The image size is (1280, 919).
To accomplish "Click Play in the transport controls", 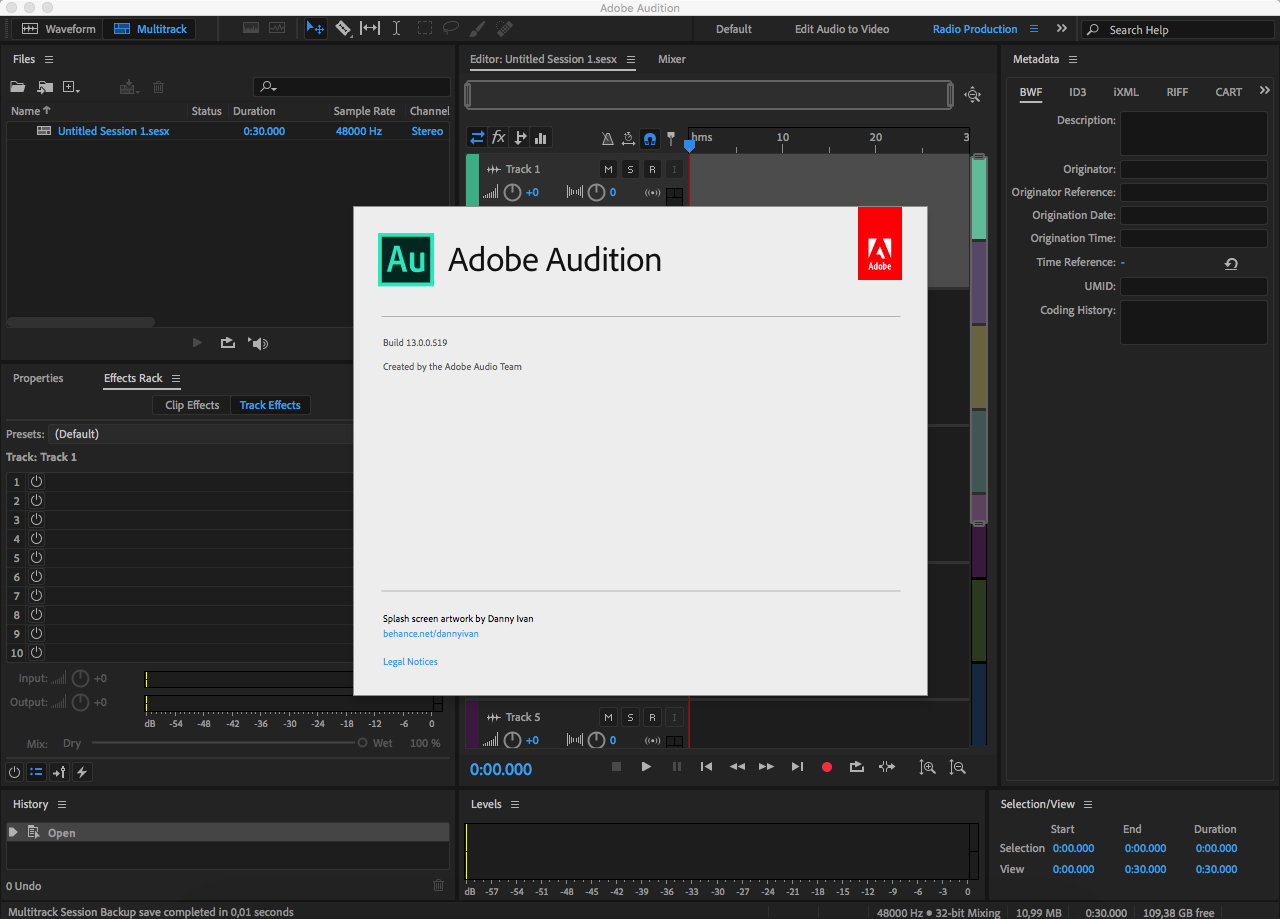I will click(646, 767).
